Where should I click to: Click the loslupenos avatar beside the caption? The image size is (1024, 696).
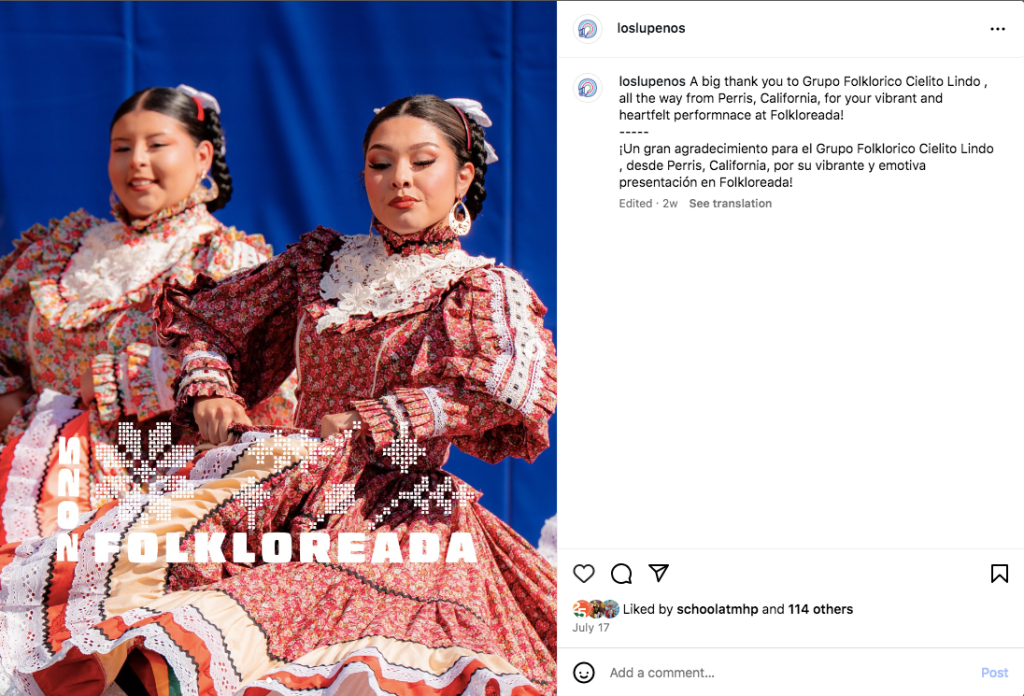[587, 87]
